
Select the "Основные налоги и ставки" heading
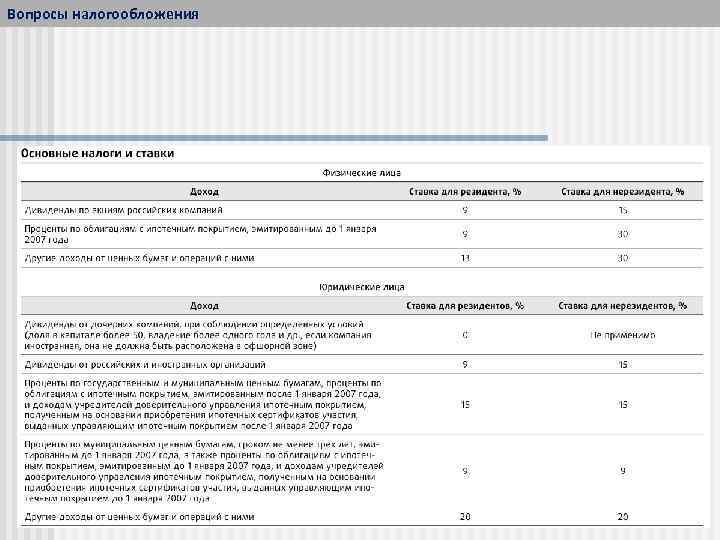97,153
